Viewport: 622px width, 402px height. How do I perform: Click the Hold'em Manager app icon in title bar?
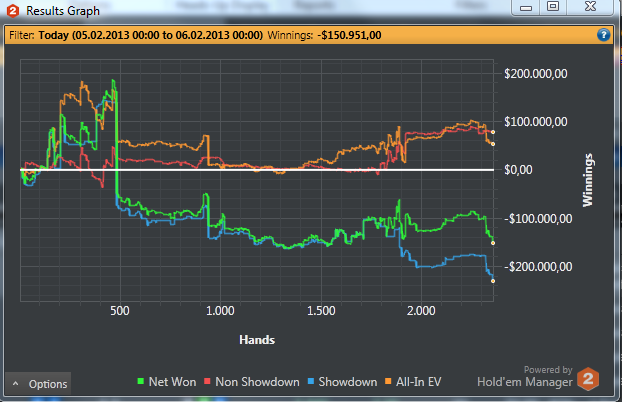[x=13, y=11]
